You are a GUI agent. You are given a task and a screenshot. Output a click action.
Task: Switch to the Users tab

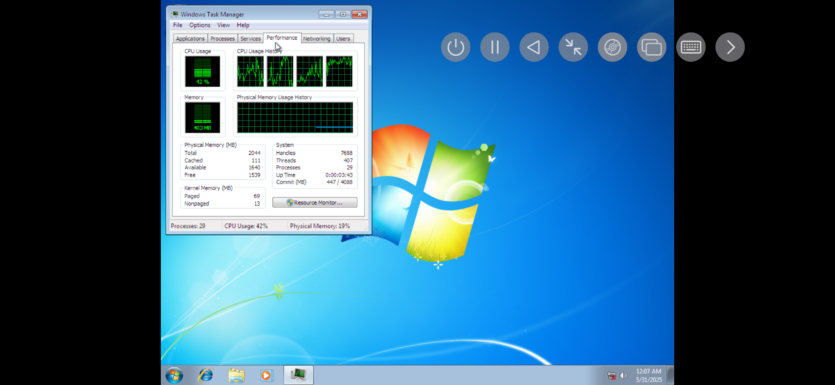tap(343, 38)
